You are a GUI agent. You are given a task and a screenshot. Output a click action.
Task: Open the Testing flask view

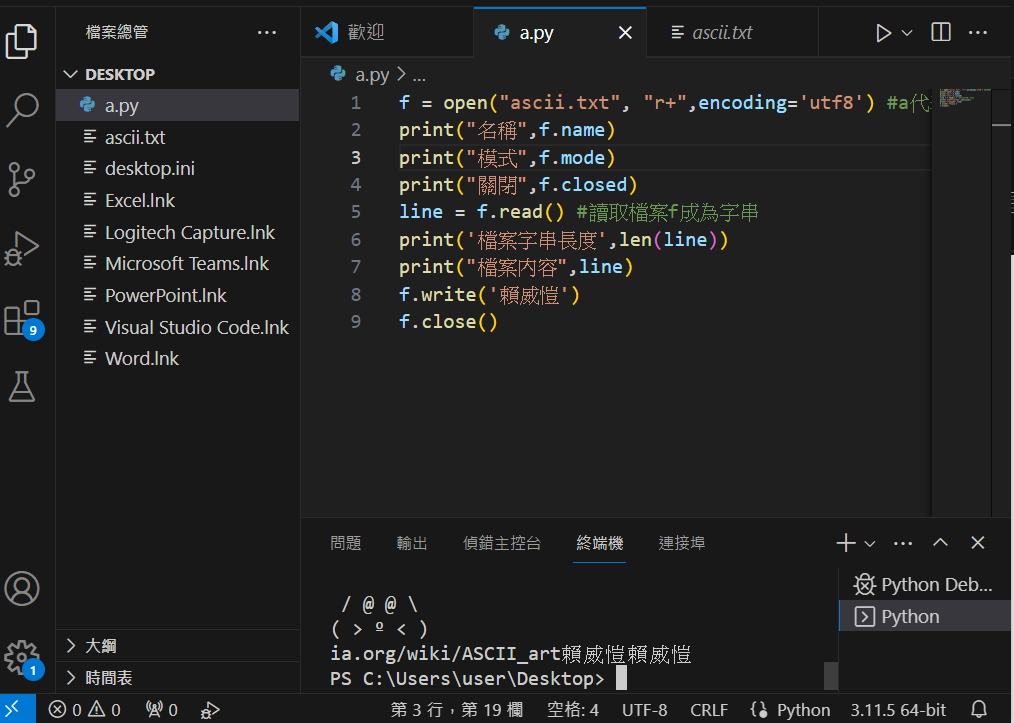(x=21, y=387)
